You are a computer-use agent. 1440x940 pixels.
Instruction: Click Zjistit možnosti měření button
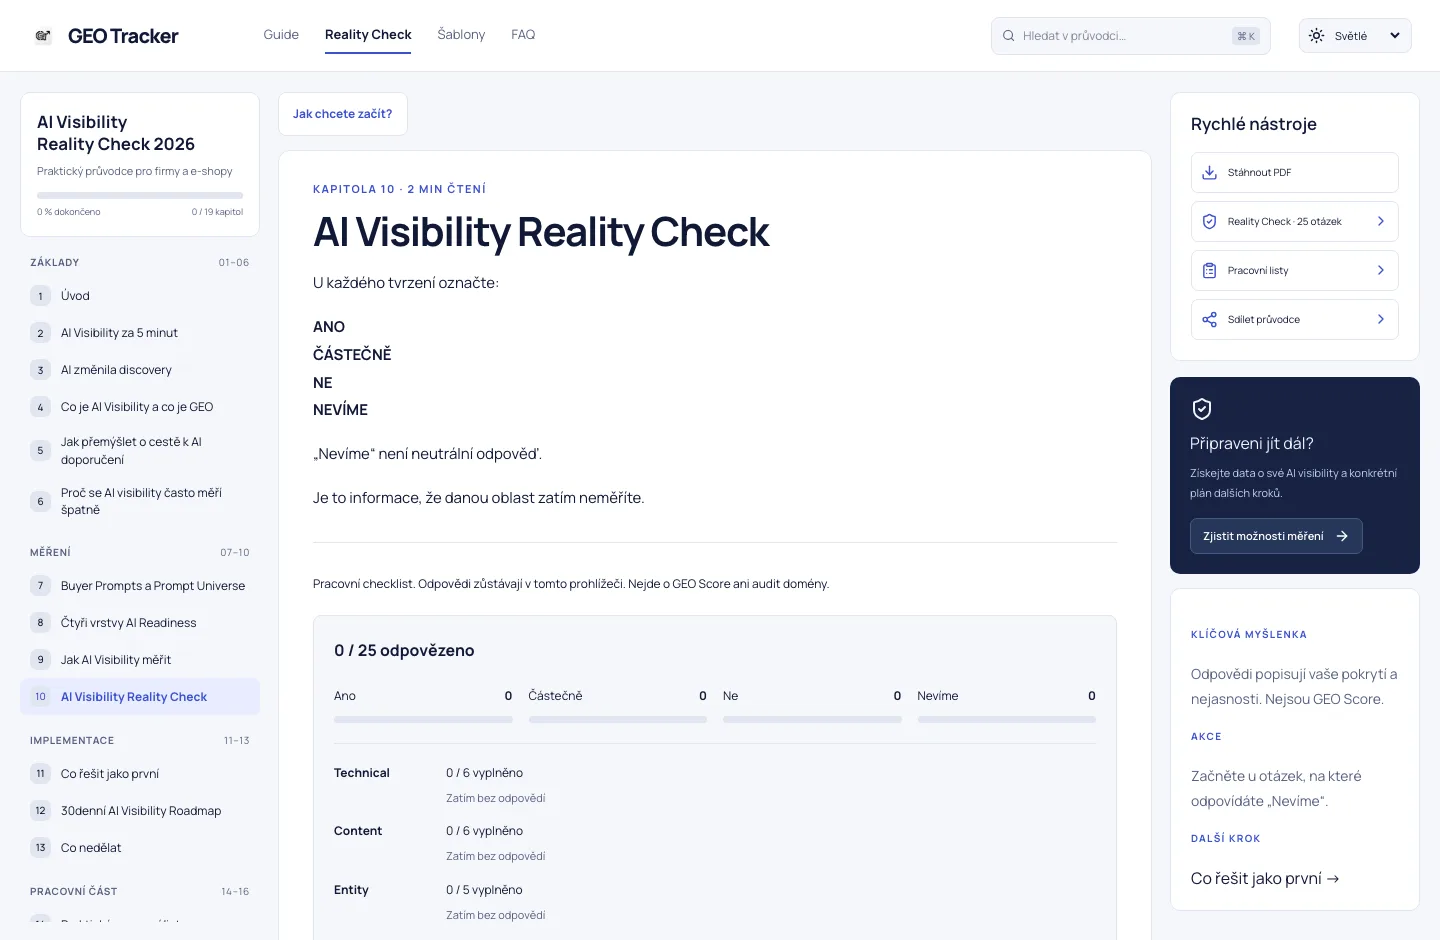1276,536
